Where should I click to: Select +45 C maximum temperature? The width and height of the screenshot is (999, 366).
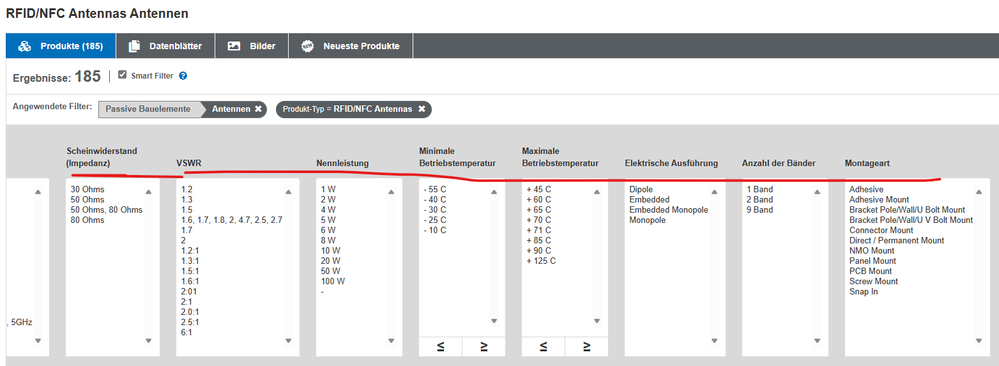538,189
